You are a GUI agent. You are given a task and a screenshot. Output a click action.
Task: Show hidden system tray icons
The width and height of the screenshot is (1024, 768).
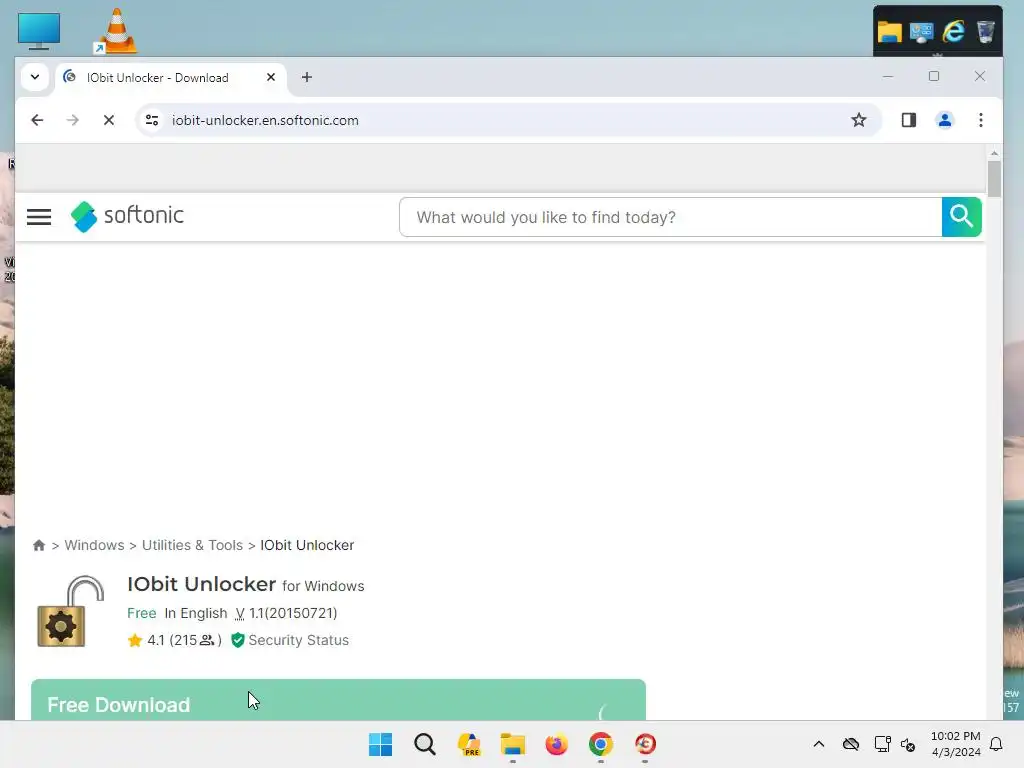[x=818, y=744]
